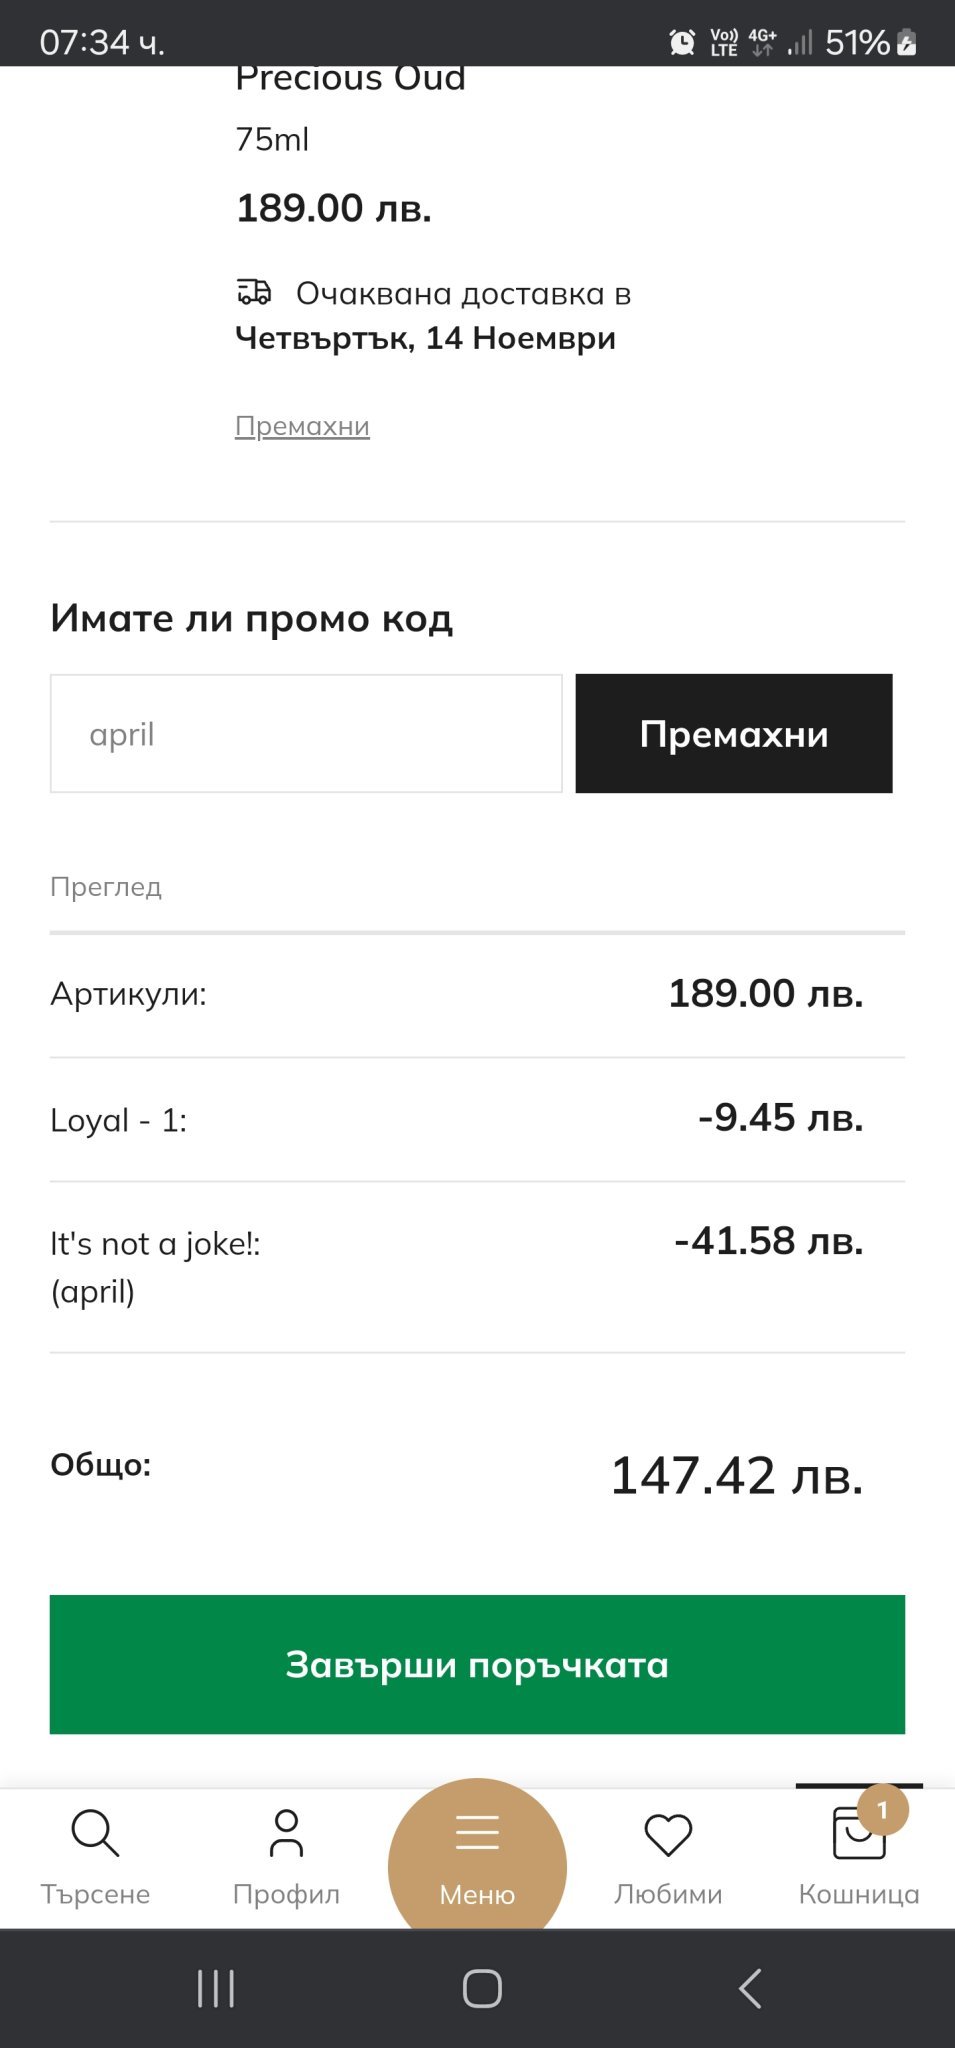This screenshot has width=955, height=2048.
Task: Click the black Премахни promo button
Action: 733,733
